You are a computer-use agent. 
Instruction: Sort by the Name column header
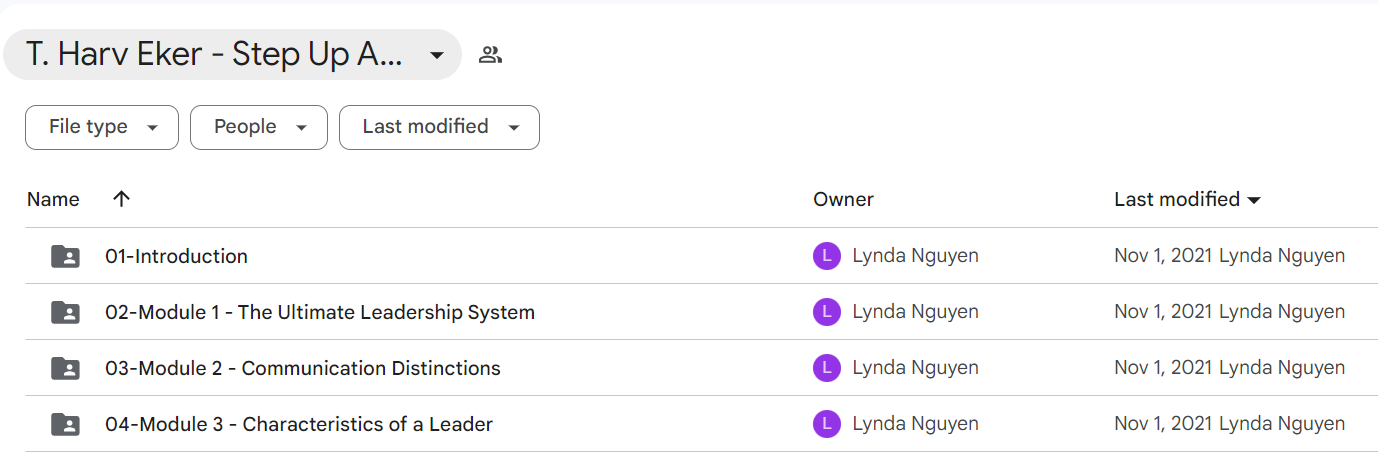click(53, 199)
